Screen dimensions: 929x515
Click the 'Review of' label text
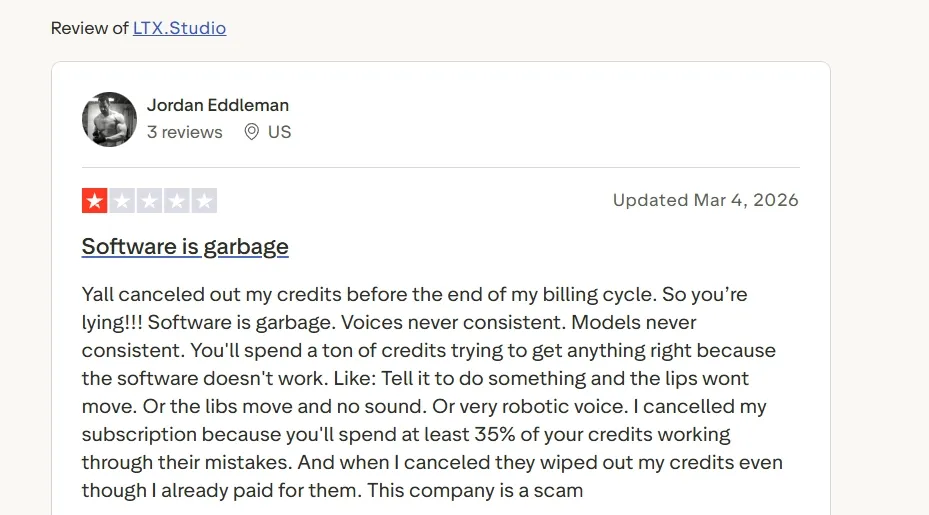[89, 28]
